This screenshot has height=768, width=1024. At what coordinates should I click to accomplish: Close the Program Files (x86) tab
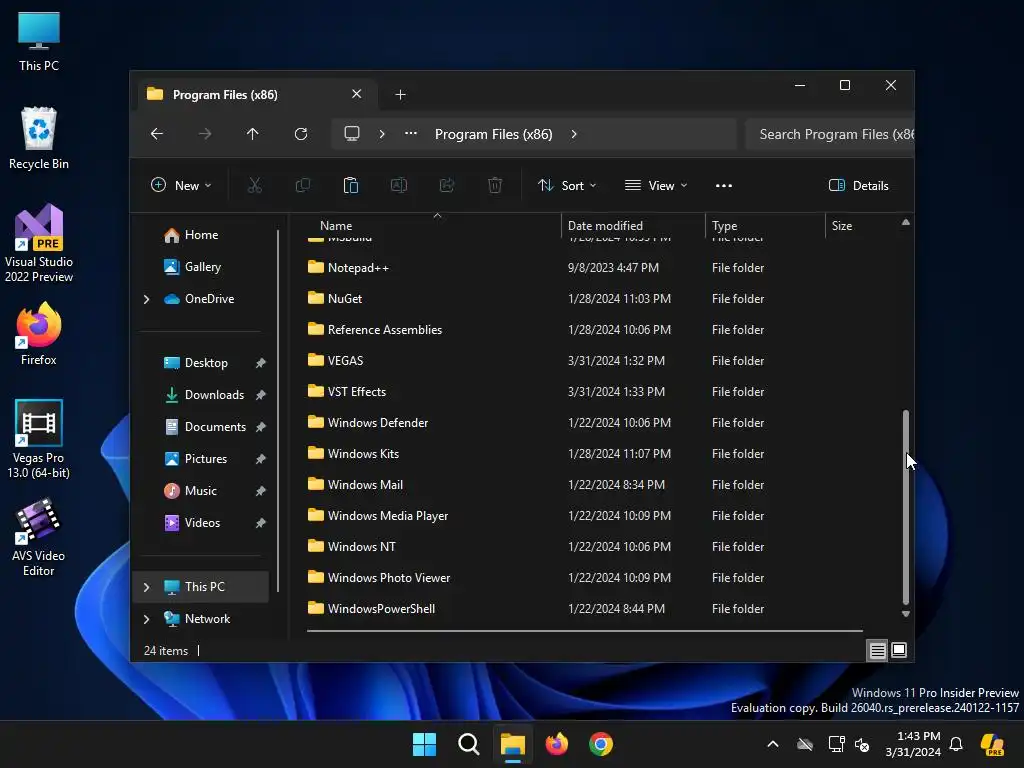click(x=357, y=94)
